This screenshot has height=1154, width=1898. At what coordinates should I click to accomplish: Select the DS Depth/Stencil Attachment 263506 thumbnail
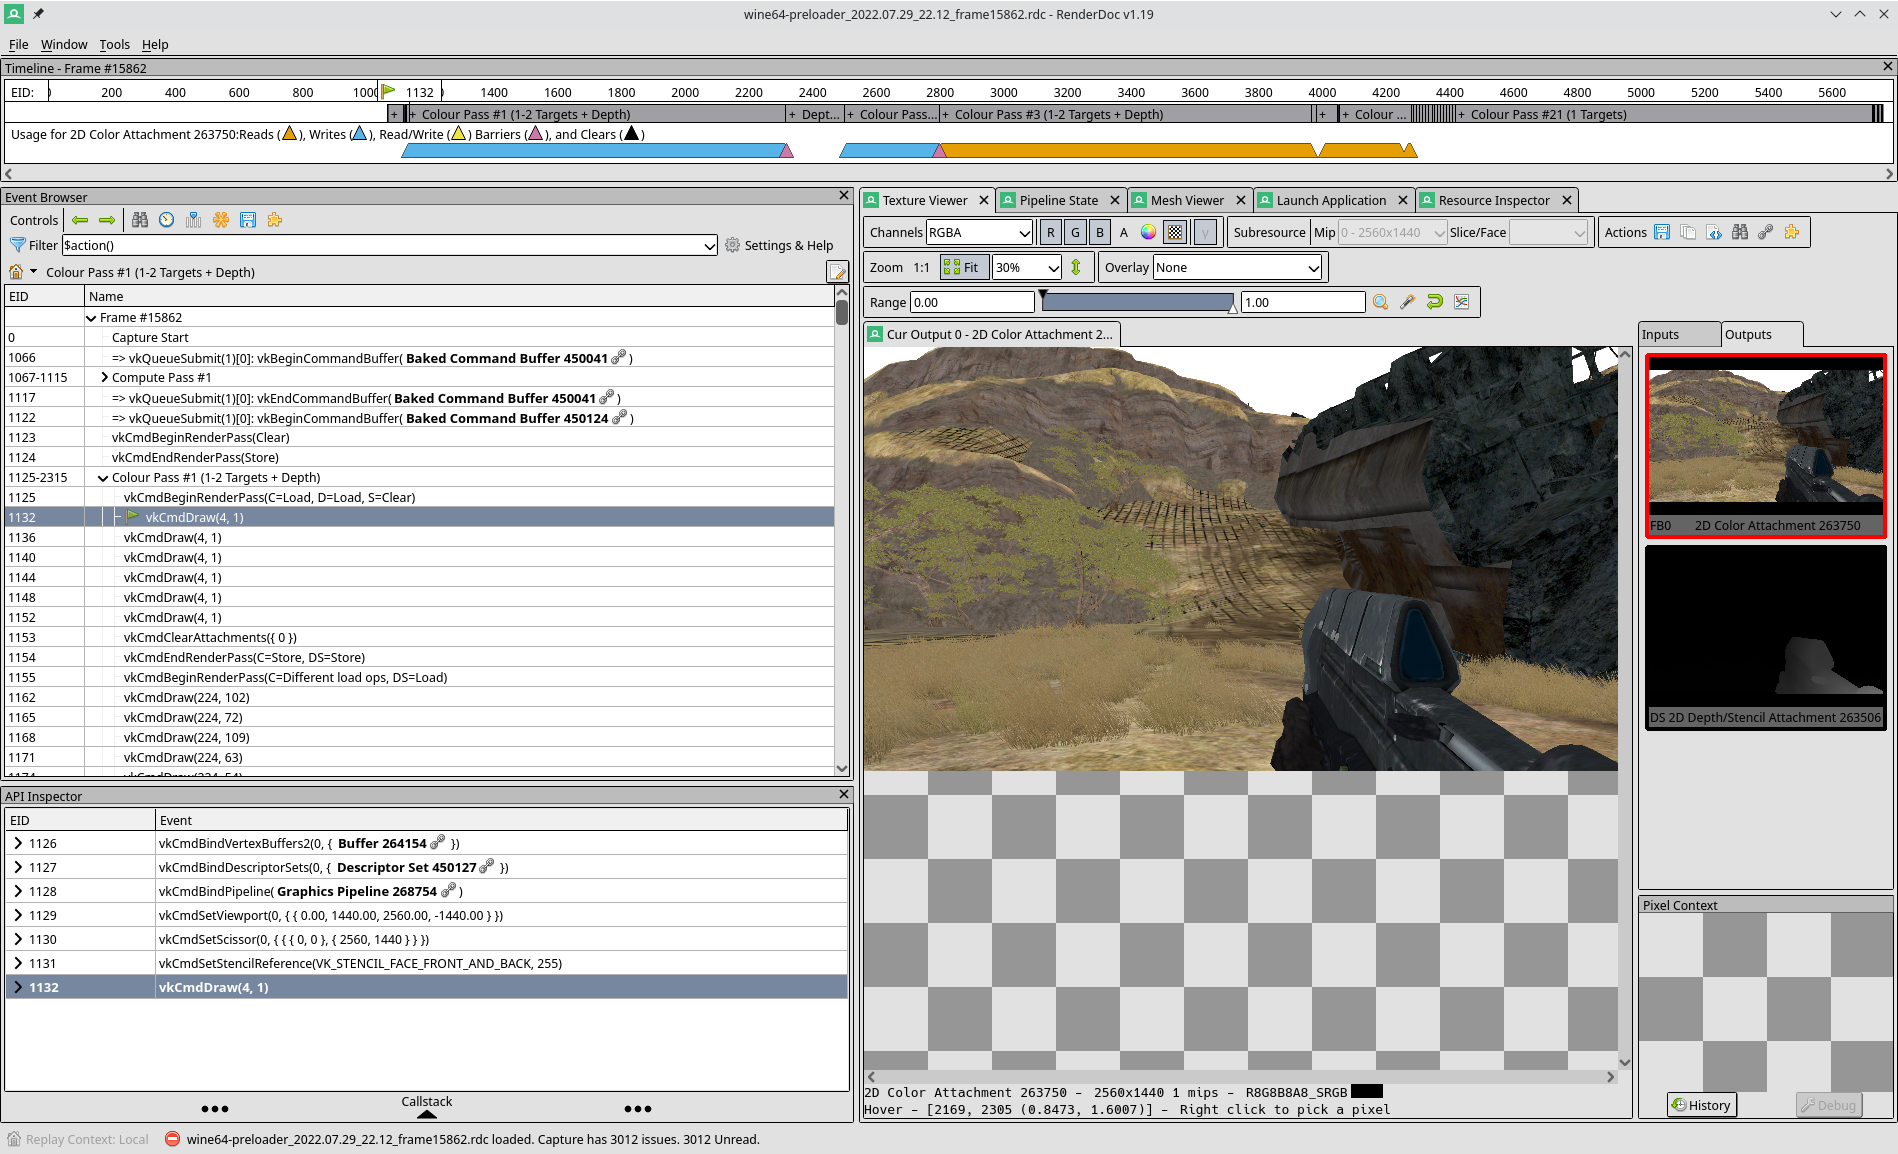pyautogui.click(x=1766, y=637)
